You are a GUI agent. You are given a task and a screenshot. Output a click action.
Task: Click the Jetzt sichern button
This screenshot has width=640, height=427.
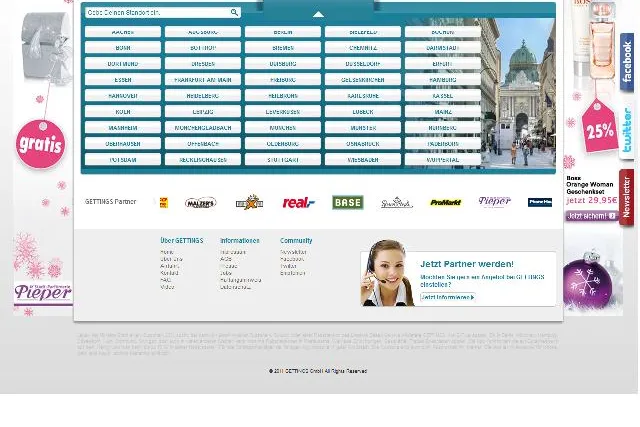click(x=591, y=216)
